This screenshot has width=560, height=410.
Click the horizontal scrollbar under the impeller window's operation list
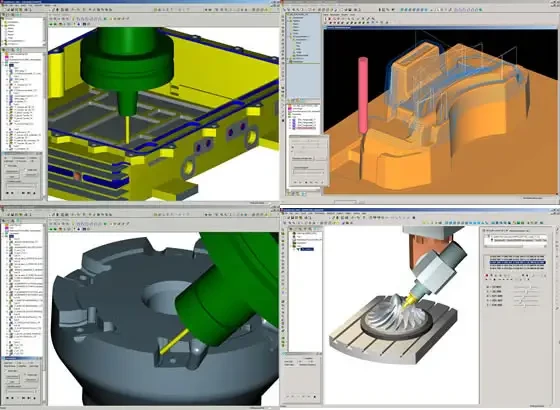(514, 246)
